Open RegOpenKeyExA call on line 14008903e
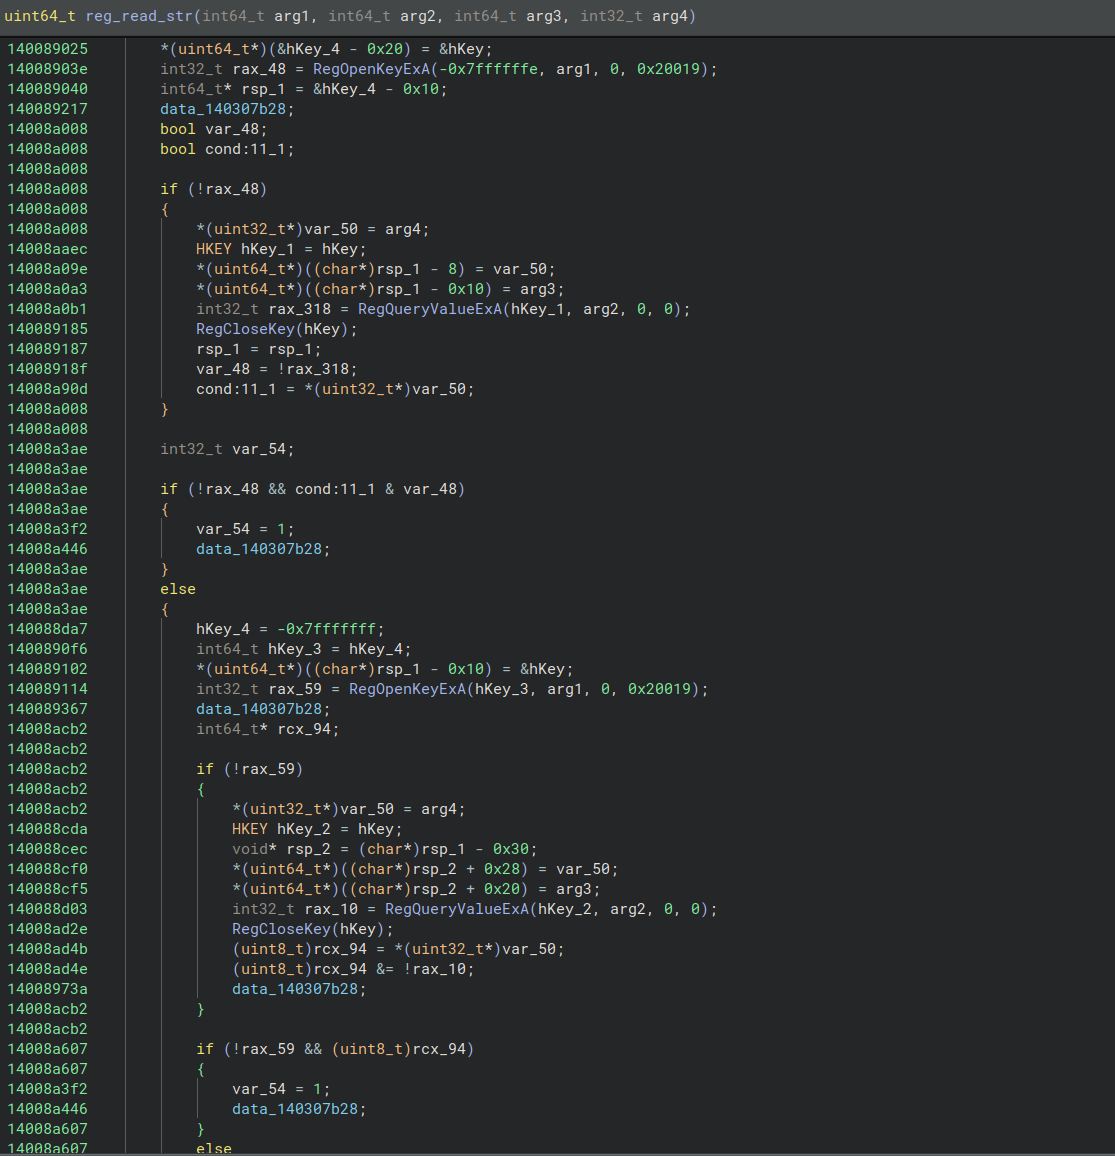The height and width of the screenshot is (1156, 1115). pyautogui.click(x=371, y=69)
